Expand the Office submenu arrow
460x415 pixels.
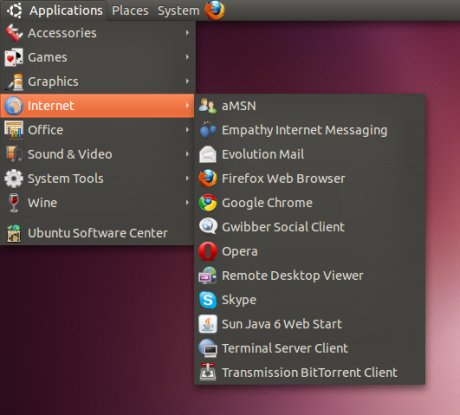click(187, 130)
